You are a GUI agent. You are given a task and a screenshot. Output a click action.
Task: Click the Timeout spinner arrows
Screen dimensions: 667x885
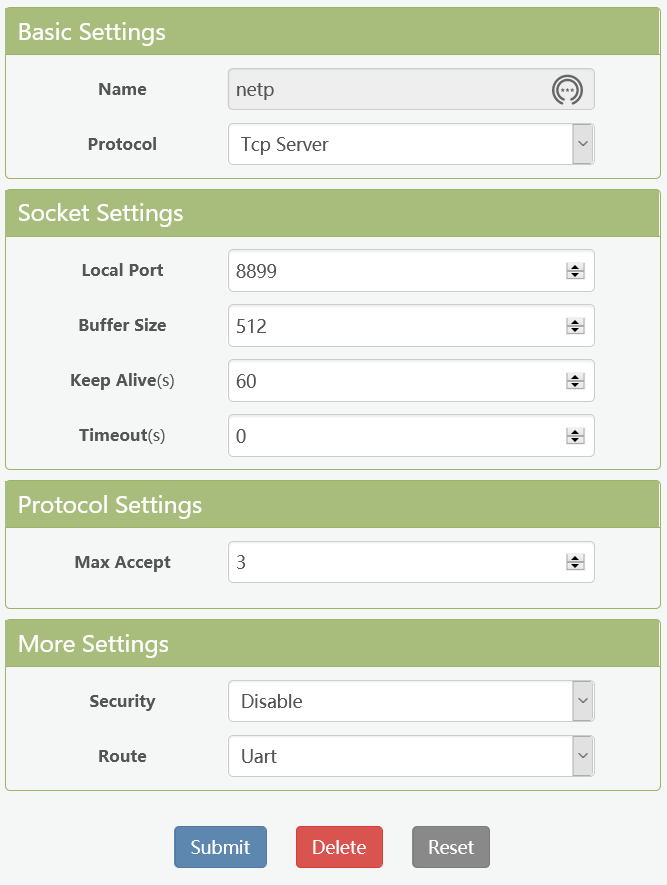pos(575,436)
